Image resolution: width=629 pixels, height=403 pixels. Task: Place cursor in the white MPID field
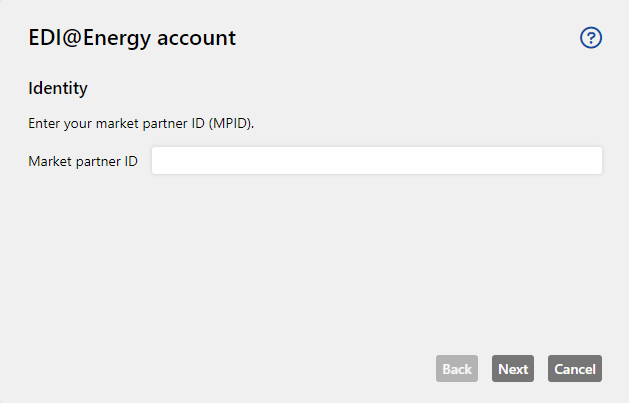(x=377, y=160)
